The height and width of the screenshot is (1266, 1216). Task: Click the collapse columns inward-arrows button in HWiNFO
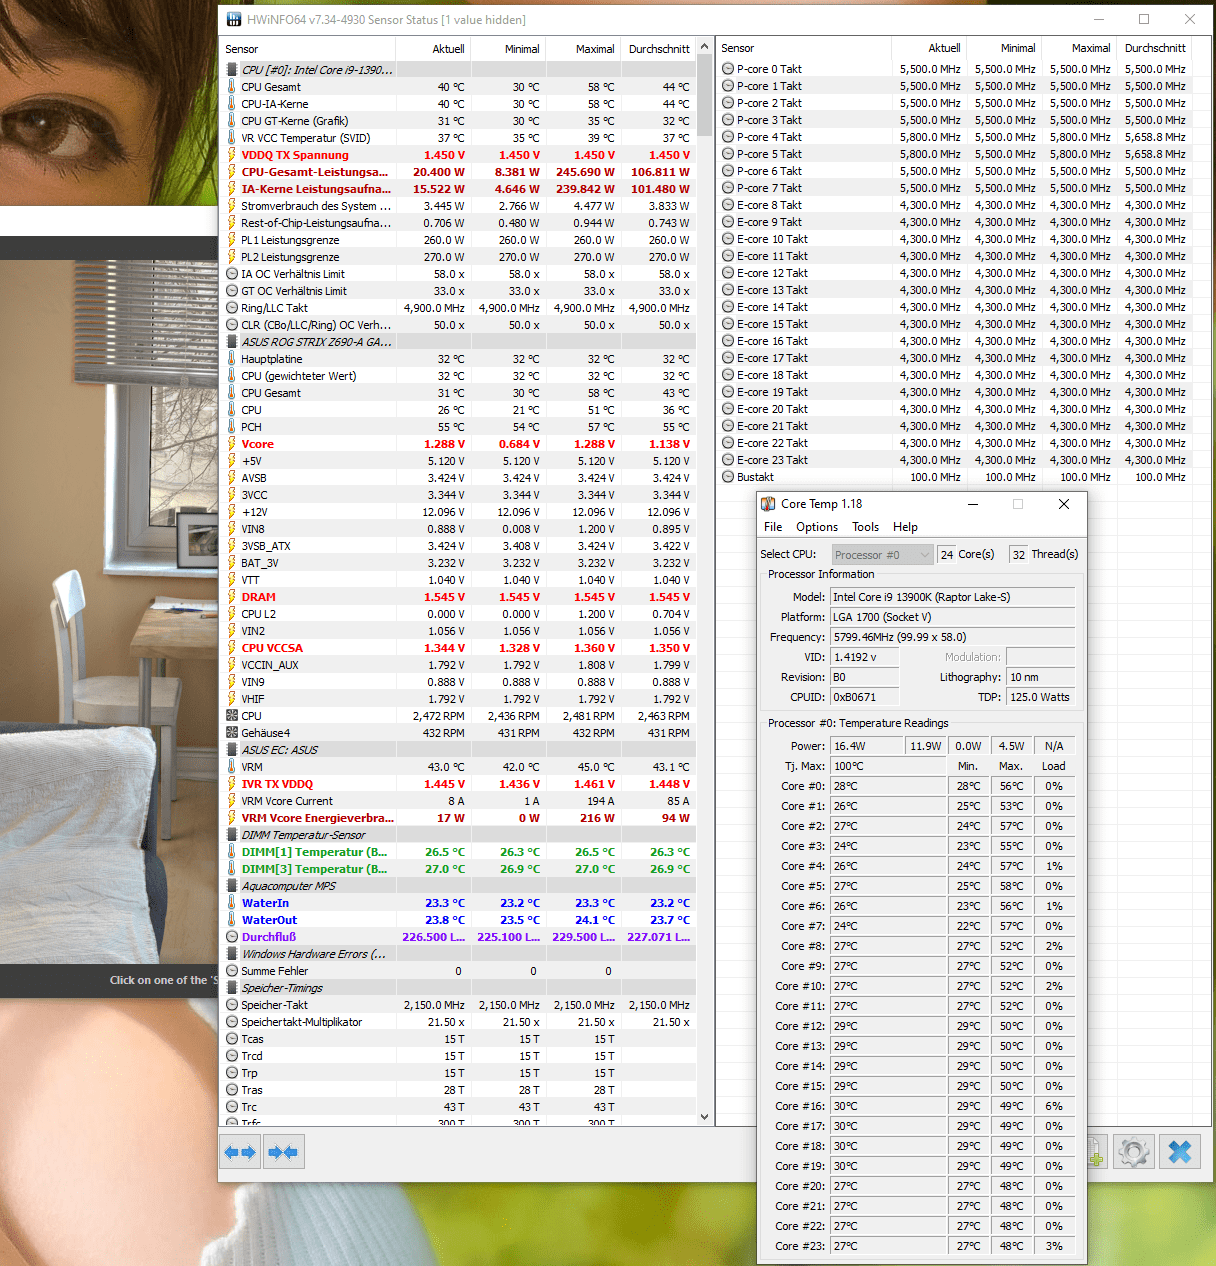point(283,1153)
